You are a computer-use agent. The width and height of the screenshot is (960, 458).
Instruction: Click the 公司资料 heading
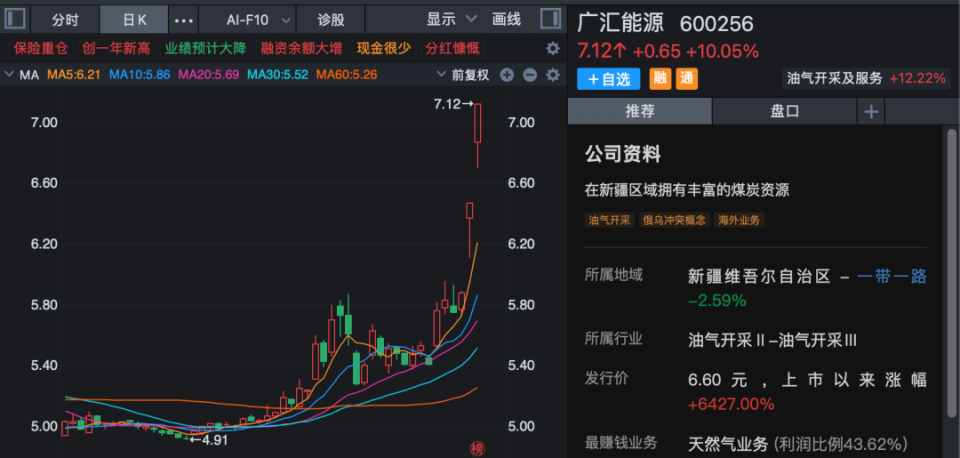tap(623, 154)
